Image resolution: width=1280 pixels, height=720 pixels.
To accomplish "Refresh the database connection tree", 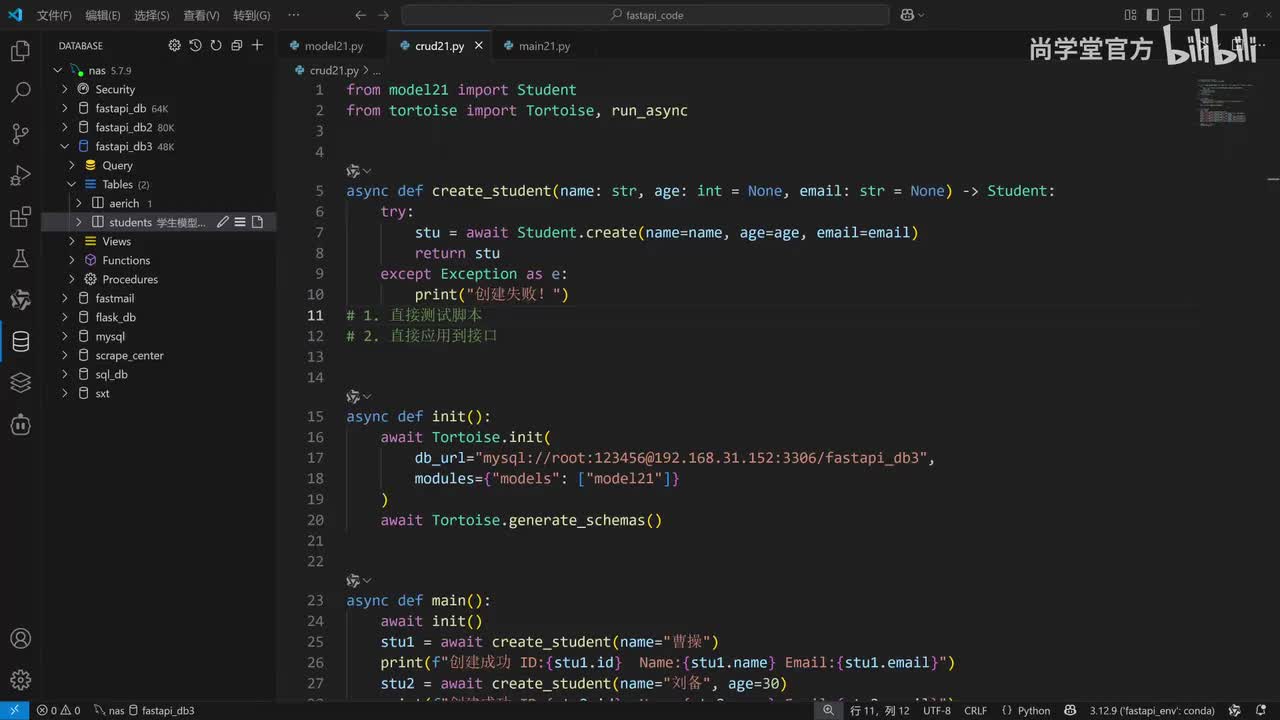I will pyautogui.click(x=216, y=46).
